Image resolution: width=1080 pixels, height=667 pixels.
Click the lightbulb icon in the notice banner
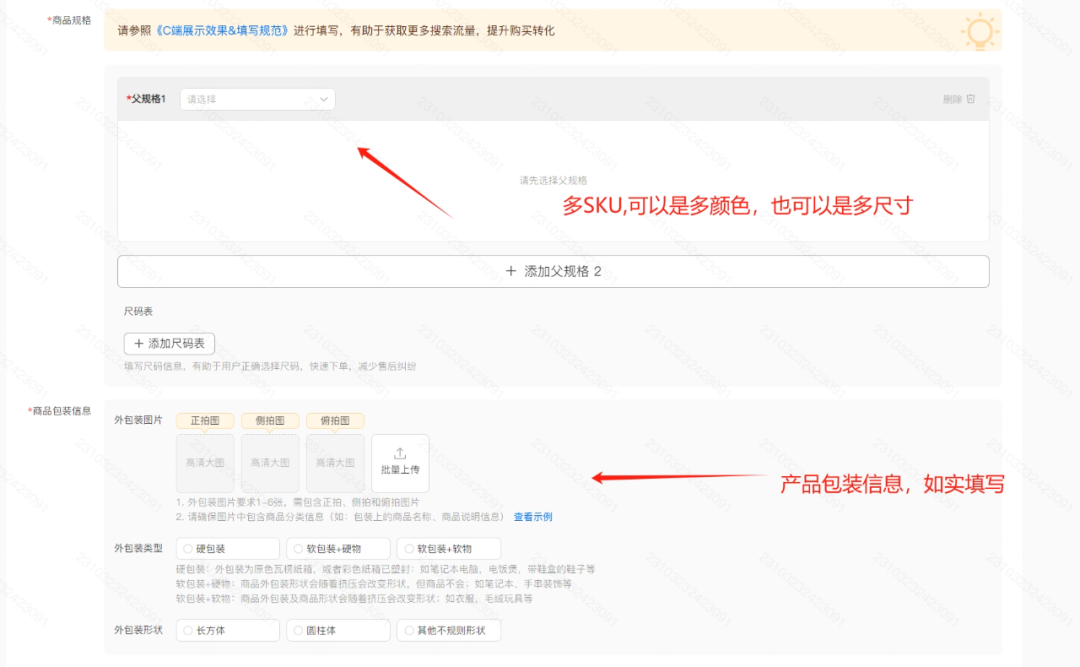coord(979,30)
